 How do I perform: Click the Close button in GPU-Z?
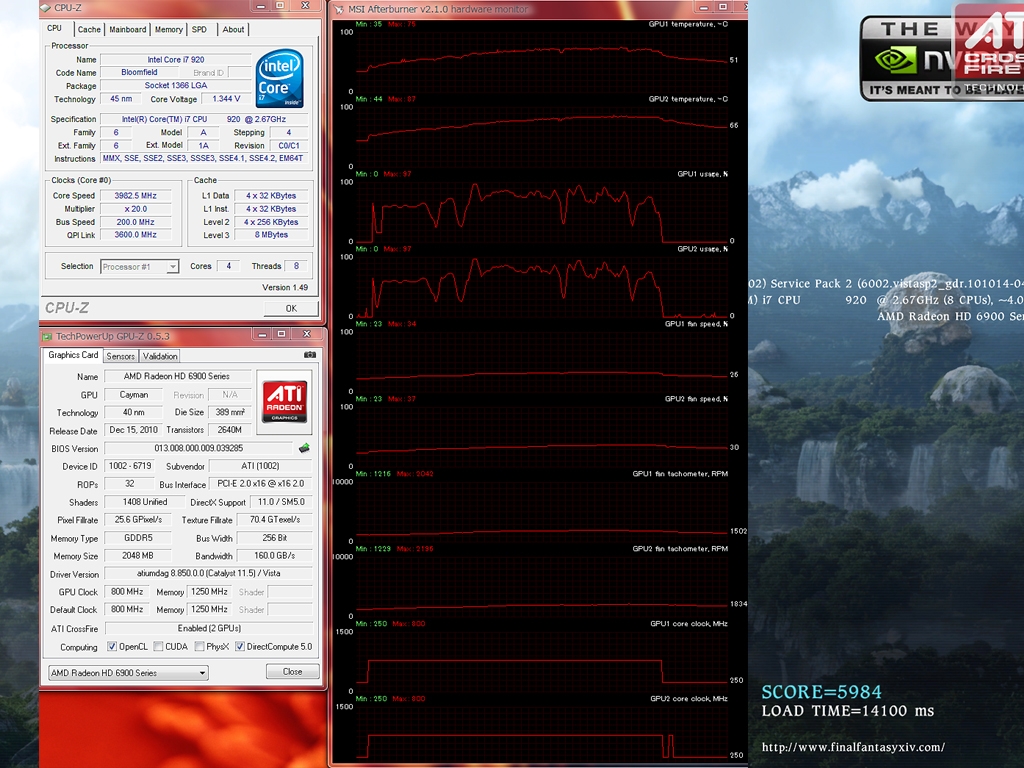tap(293, 671)
